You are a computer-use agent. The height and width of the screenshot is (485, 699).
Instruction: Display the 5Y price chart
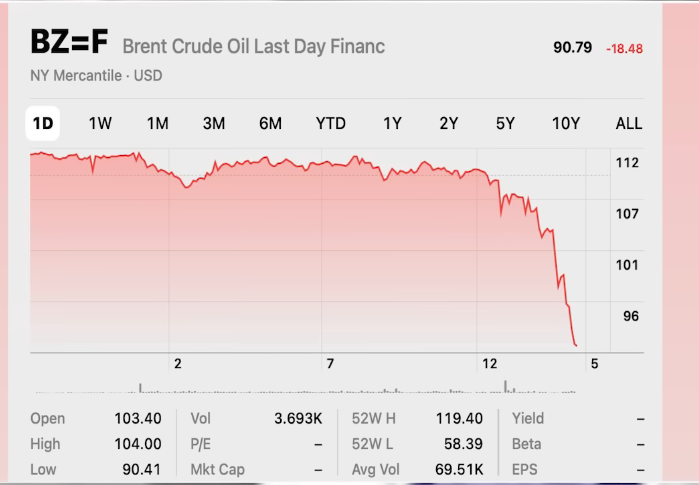(505, 124)
